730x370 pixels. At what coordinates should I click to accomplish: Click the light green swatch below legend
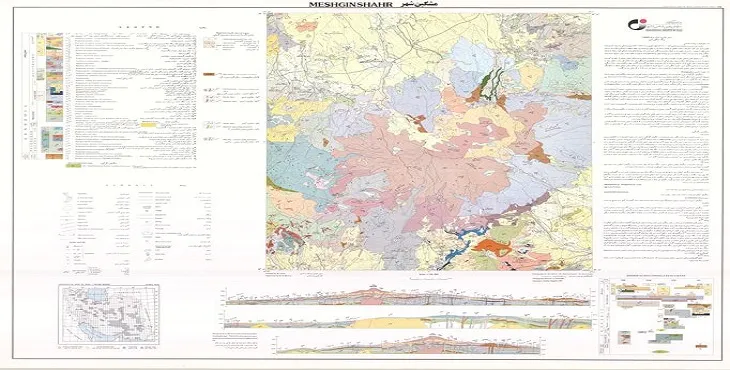[x=73, y=165]
